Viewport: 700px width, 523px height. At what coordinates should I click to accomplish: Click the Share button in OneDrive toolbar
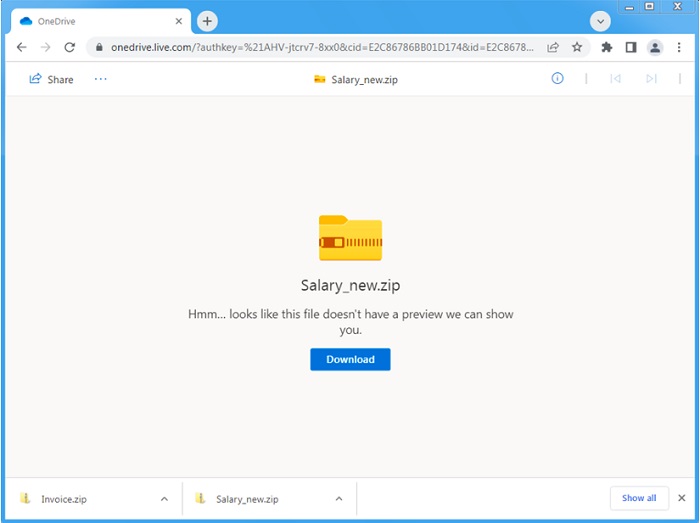tap(51, 79)
